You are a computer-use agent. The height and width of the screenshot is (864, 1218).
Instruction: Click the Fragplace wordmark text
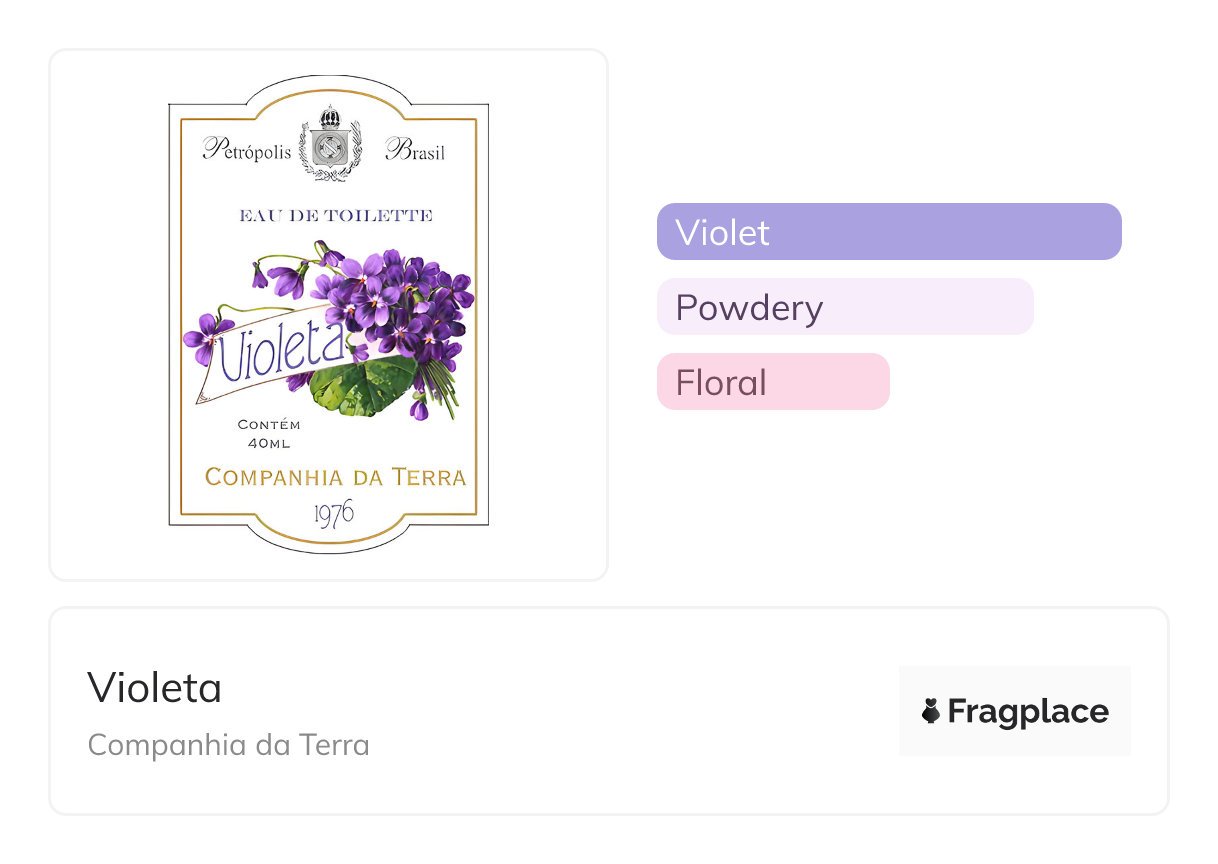point(1027,712)
